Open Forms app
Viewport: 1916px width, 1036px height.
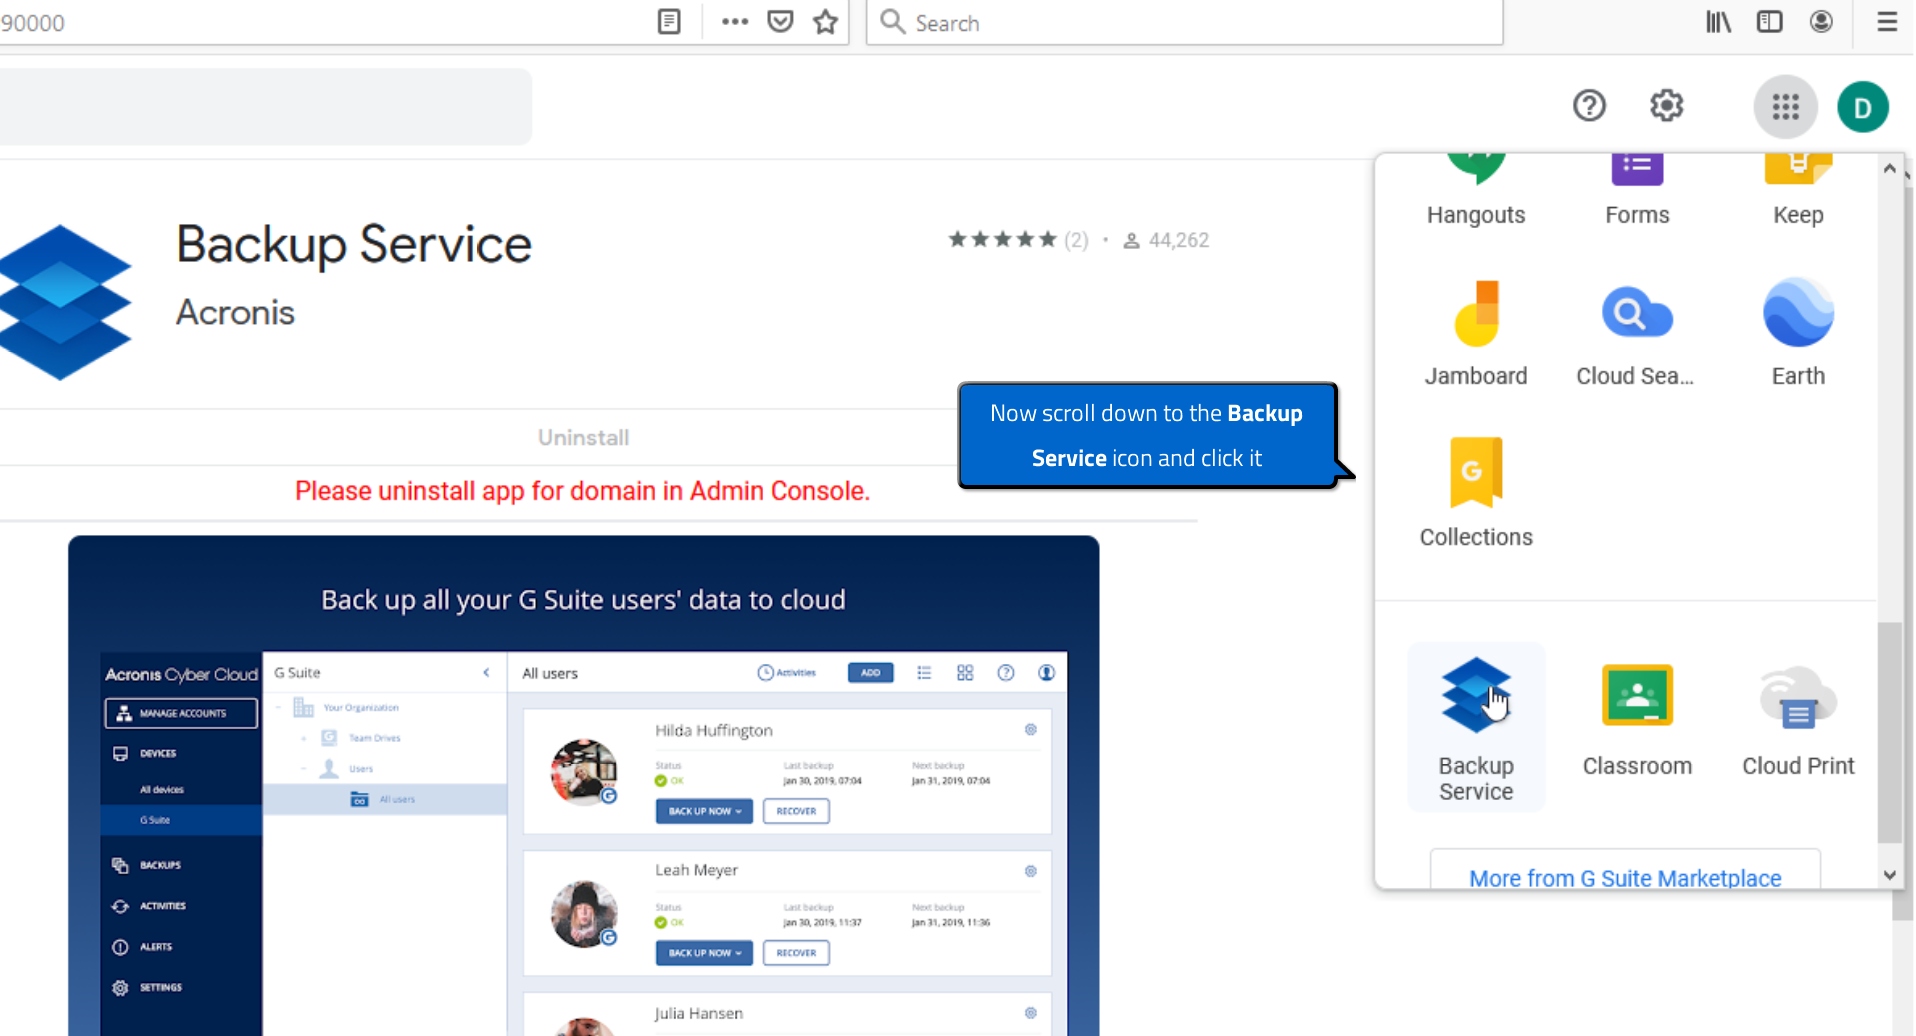point(1637,192)
